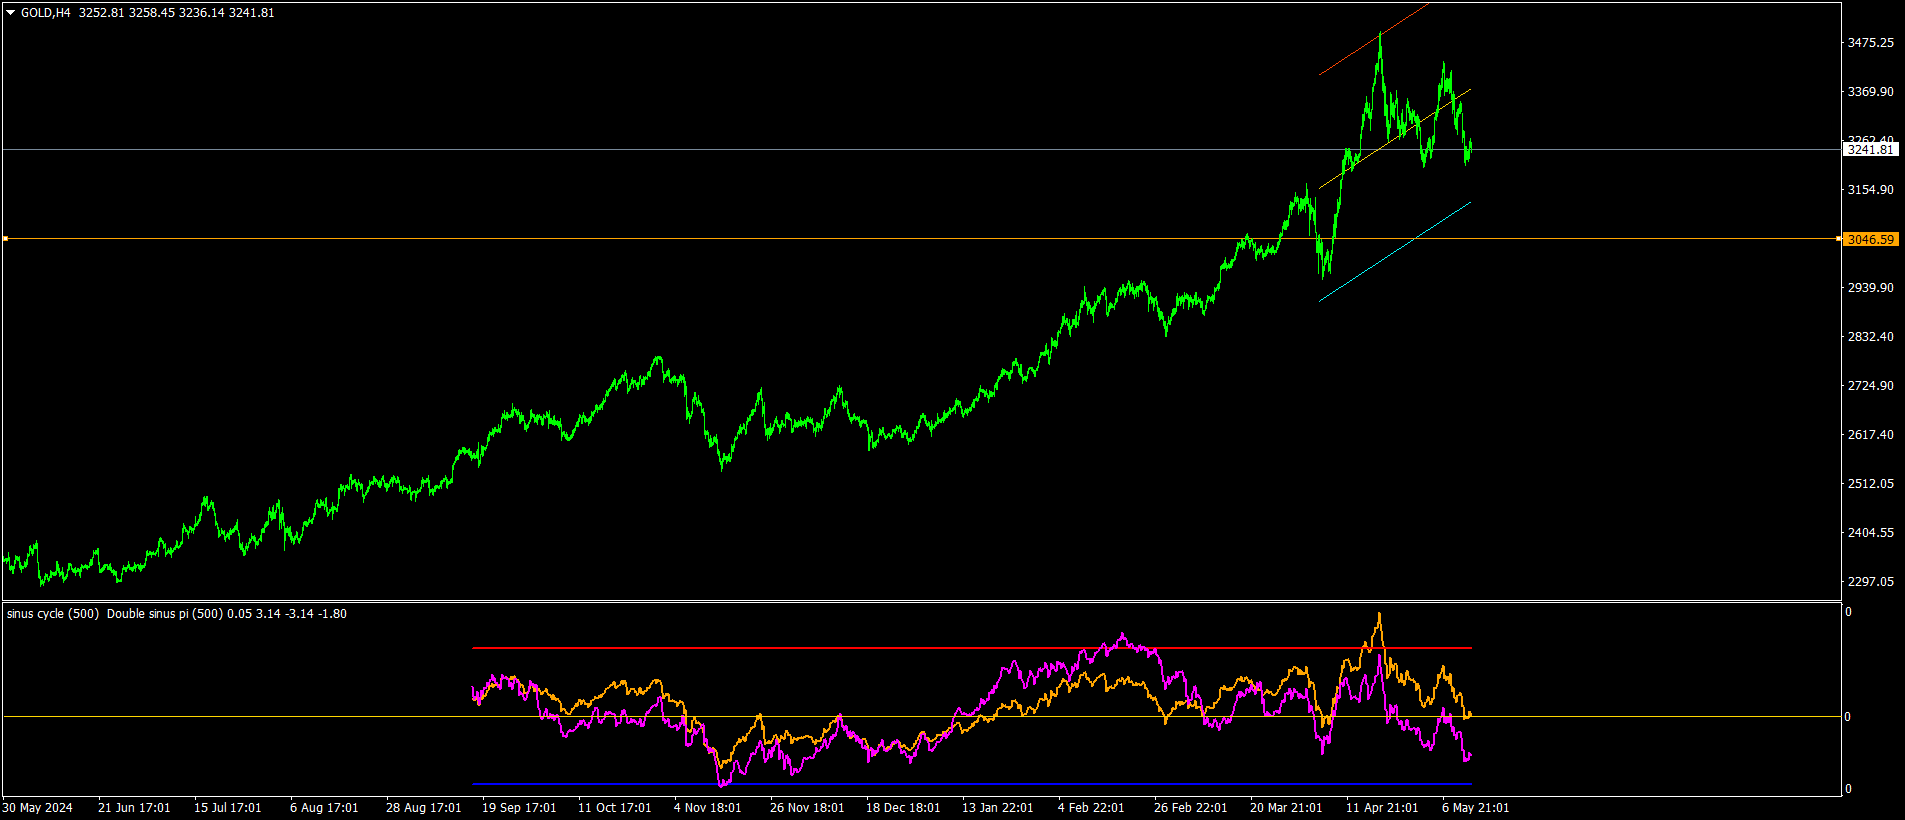The height and width of the screenshot is (820, 1905).
Task: Click the 3369.90 price scale label
Action: tap(1870, 92)
